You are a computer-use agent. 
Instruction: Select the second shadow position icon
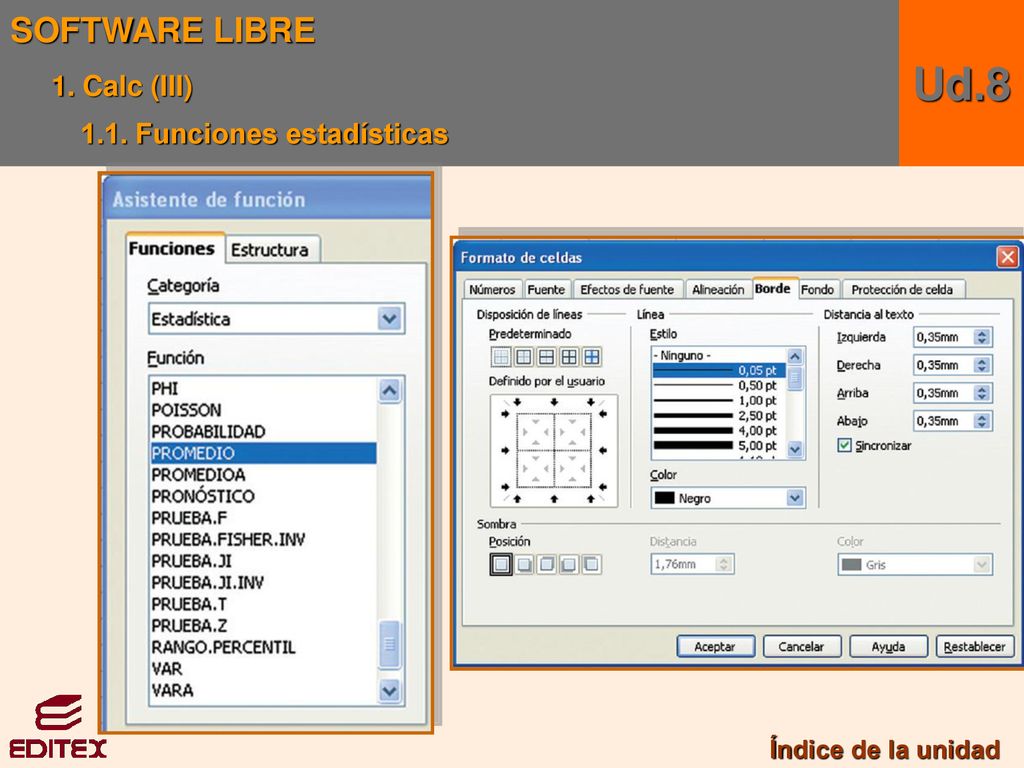click(524, 564)
